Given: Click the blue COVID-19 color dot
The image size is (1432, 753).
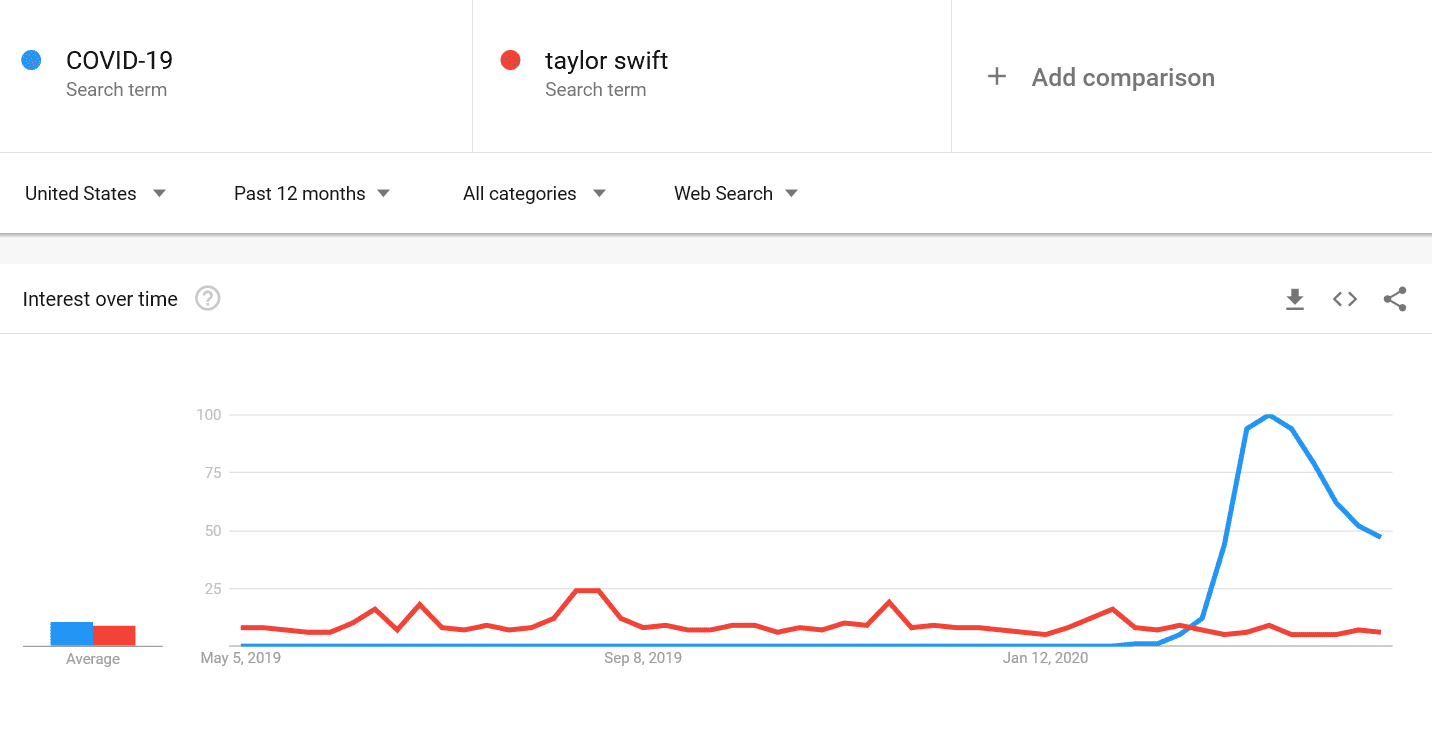Looking at the screenshot, I should (32, 61).
